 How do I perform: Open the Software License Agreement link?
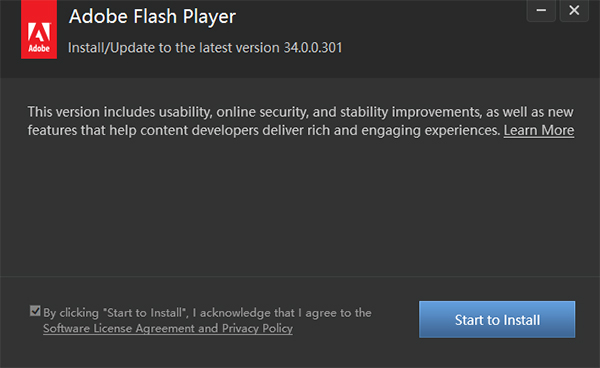(x=119, y=328)
